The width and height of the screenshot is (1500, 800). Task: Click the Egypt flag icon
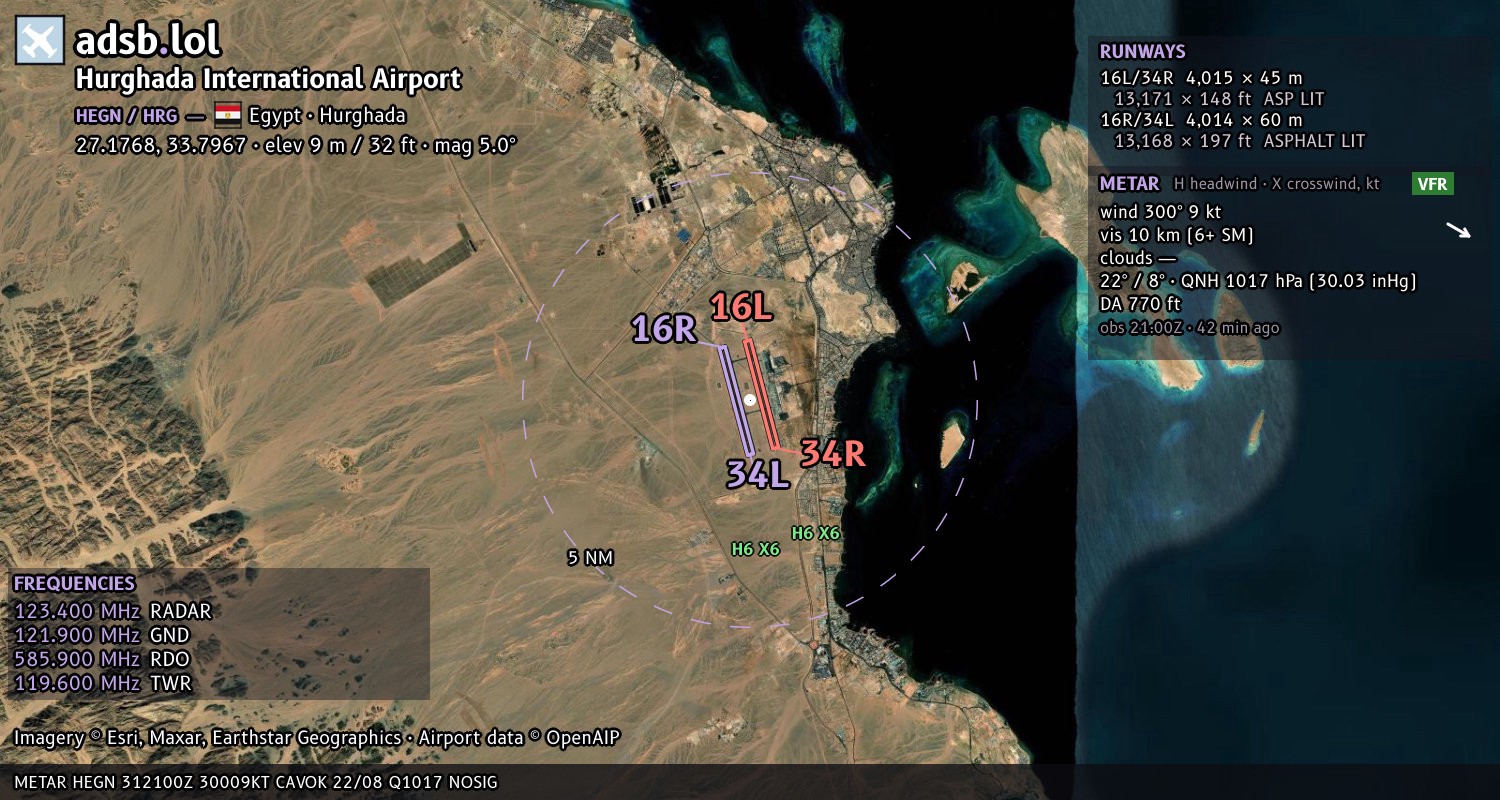(228, 114)
